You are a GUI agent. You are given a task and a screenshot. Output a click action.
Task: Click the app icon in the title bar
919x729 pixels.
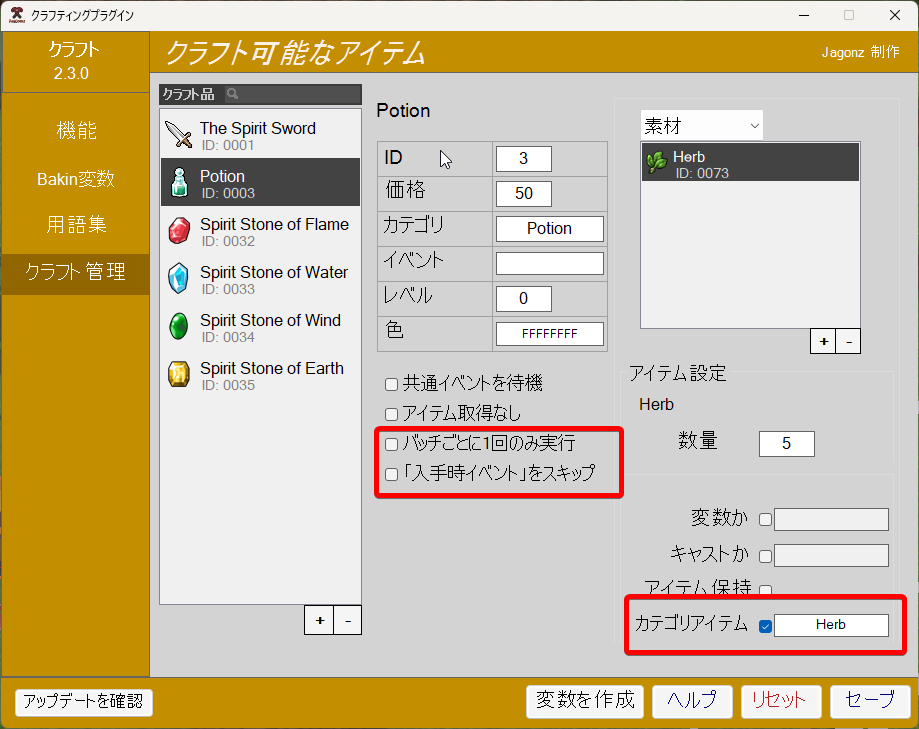pyautogui.click(x=16, y=15)
